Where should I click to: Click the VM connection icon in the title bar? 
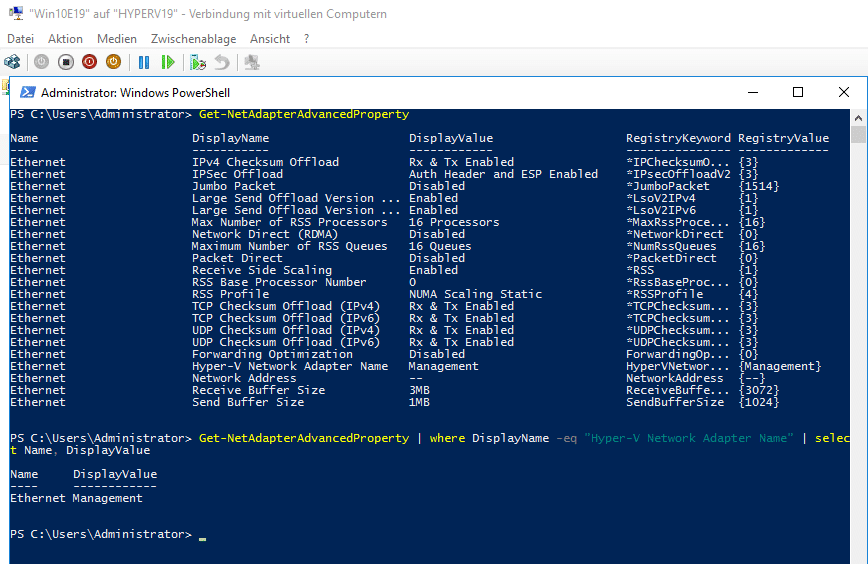click(16, 13)
